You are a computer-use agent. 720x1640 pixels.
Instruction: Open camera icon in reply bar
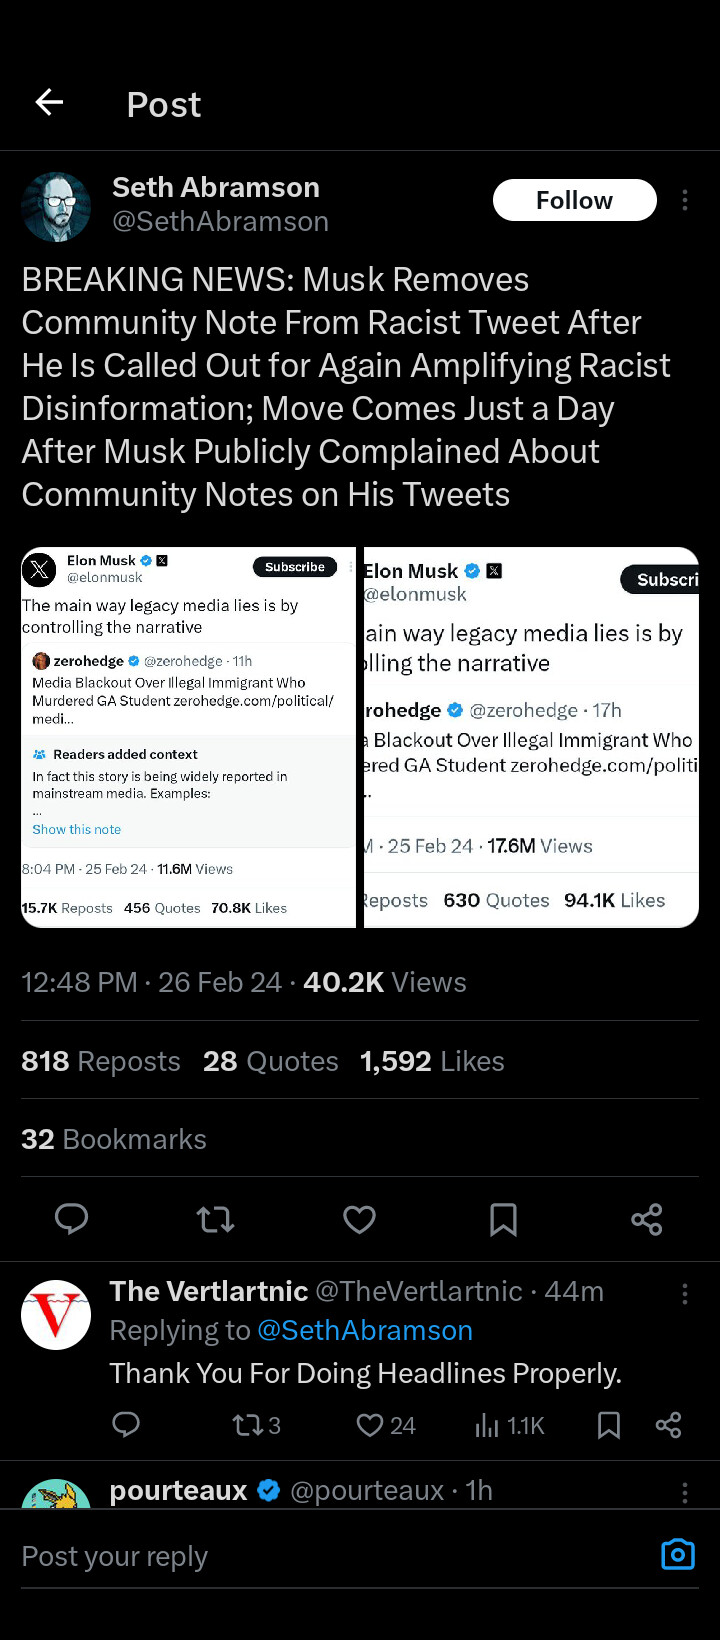(678, 1555)
